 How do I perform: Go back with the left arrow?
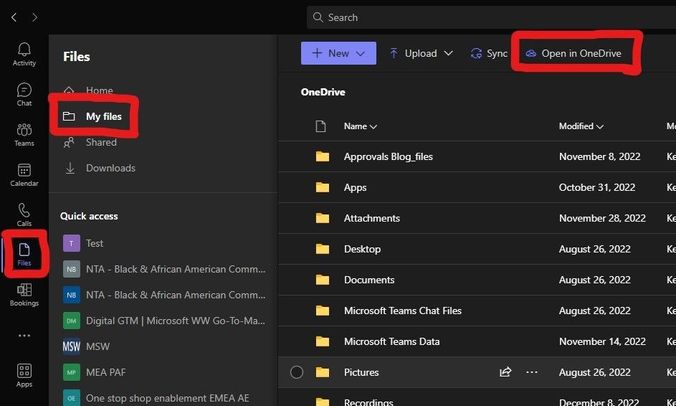(14, 17)
